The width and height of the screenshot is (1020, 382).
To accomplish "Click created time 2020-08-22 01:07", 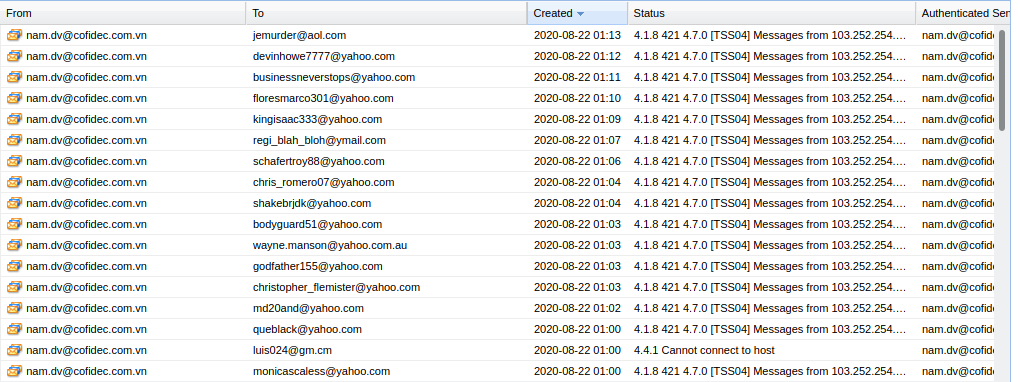I will (578, 140).
